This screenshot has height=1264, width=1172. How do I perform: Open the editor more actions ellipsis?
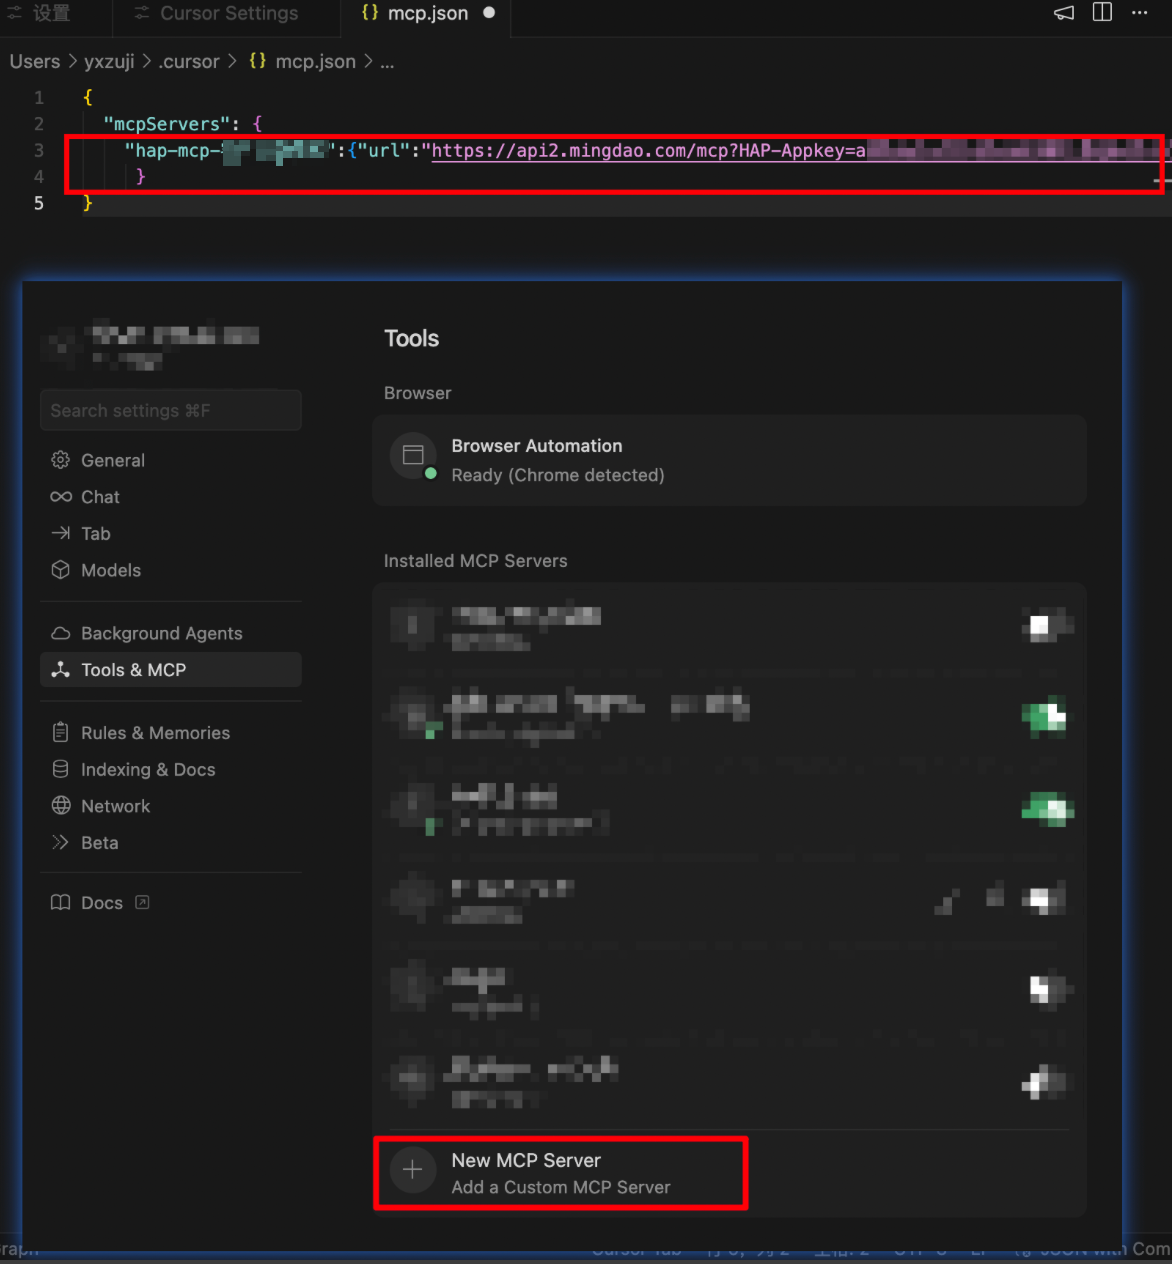(1140, 13)
